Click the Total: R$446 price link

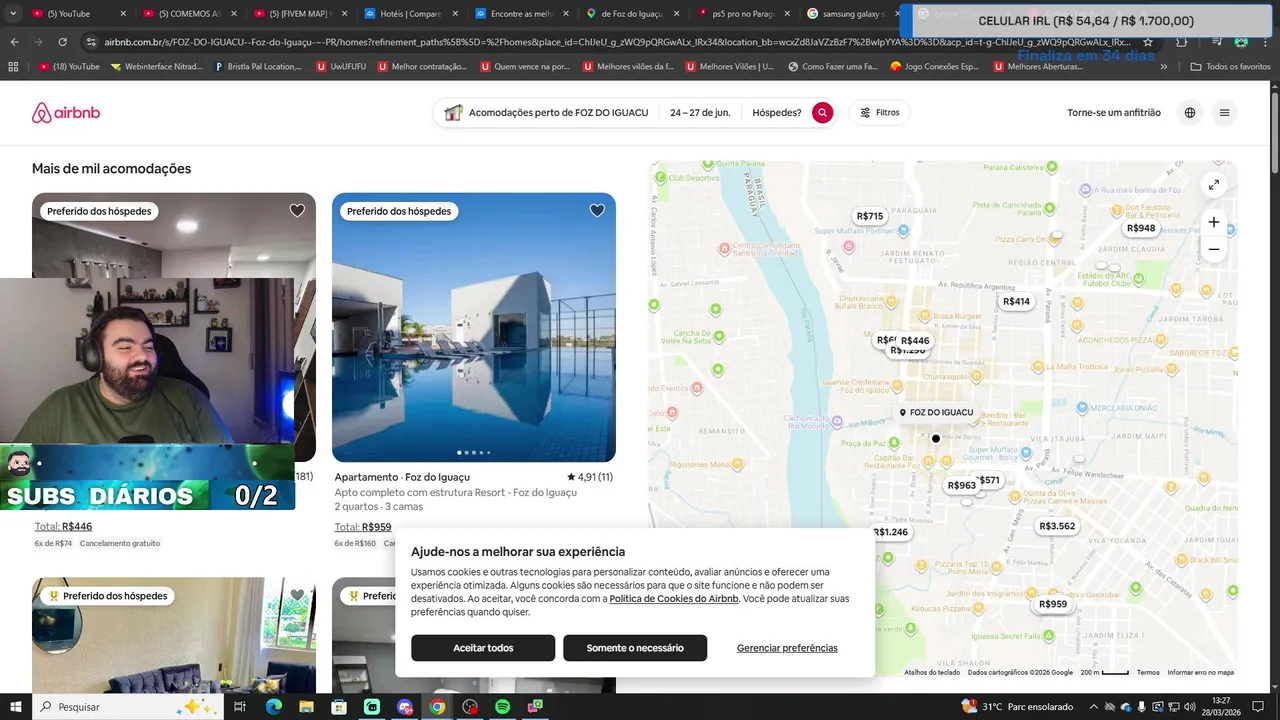[x=63, y=527]
